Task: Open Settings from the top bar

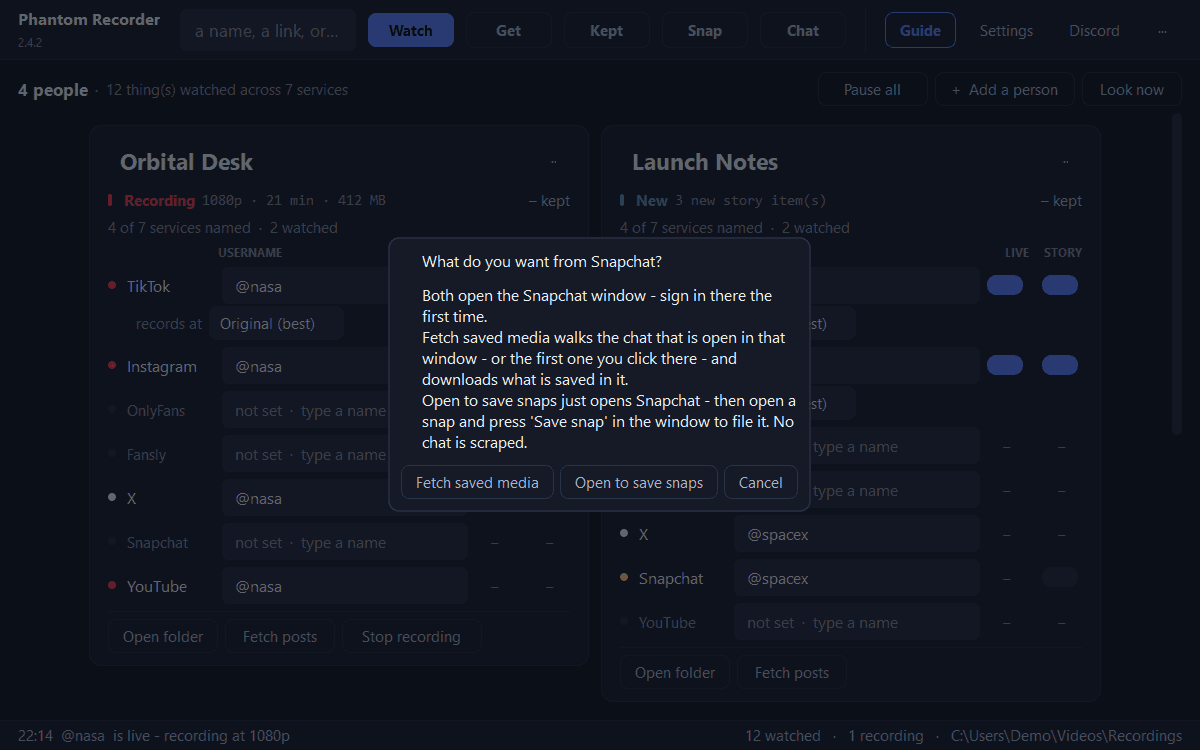Action: [1006, 31]
